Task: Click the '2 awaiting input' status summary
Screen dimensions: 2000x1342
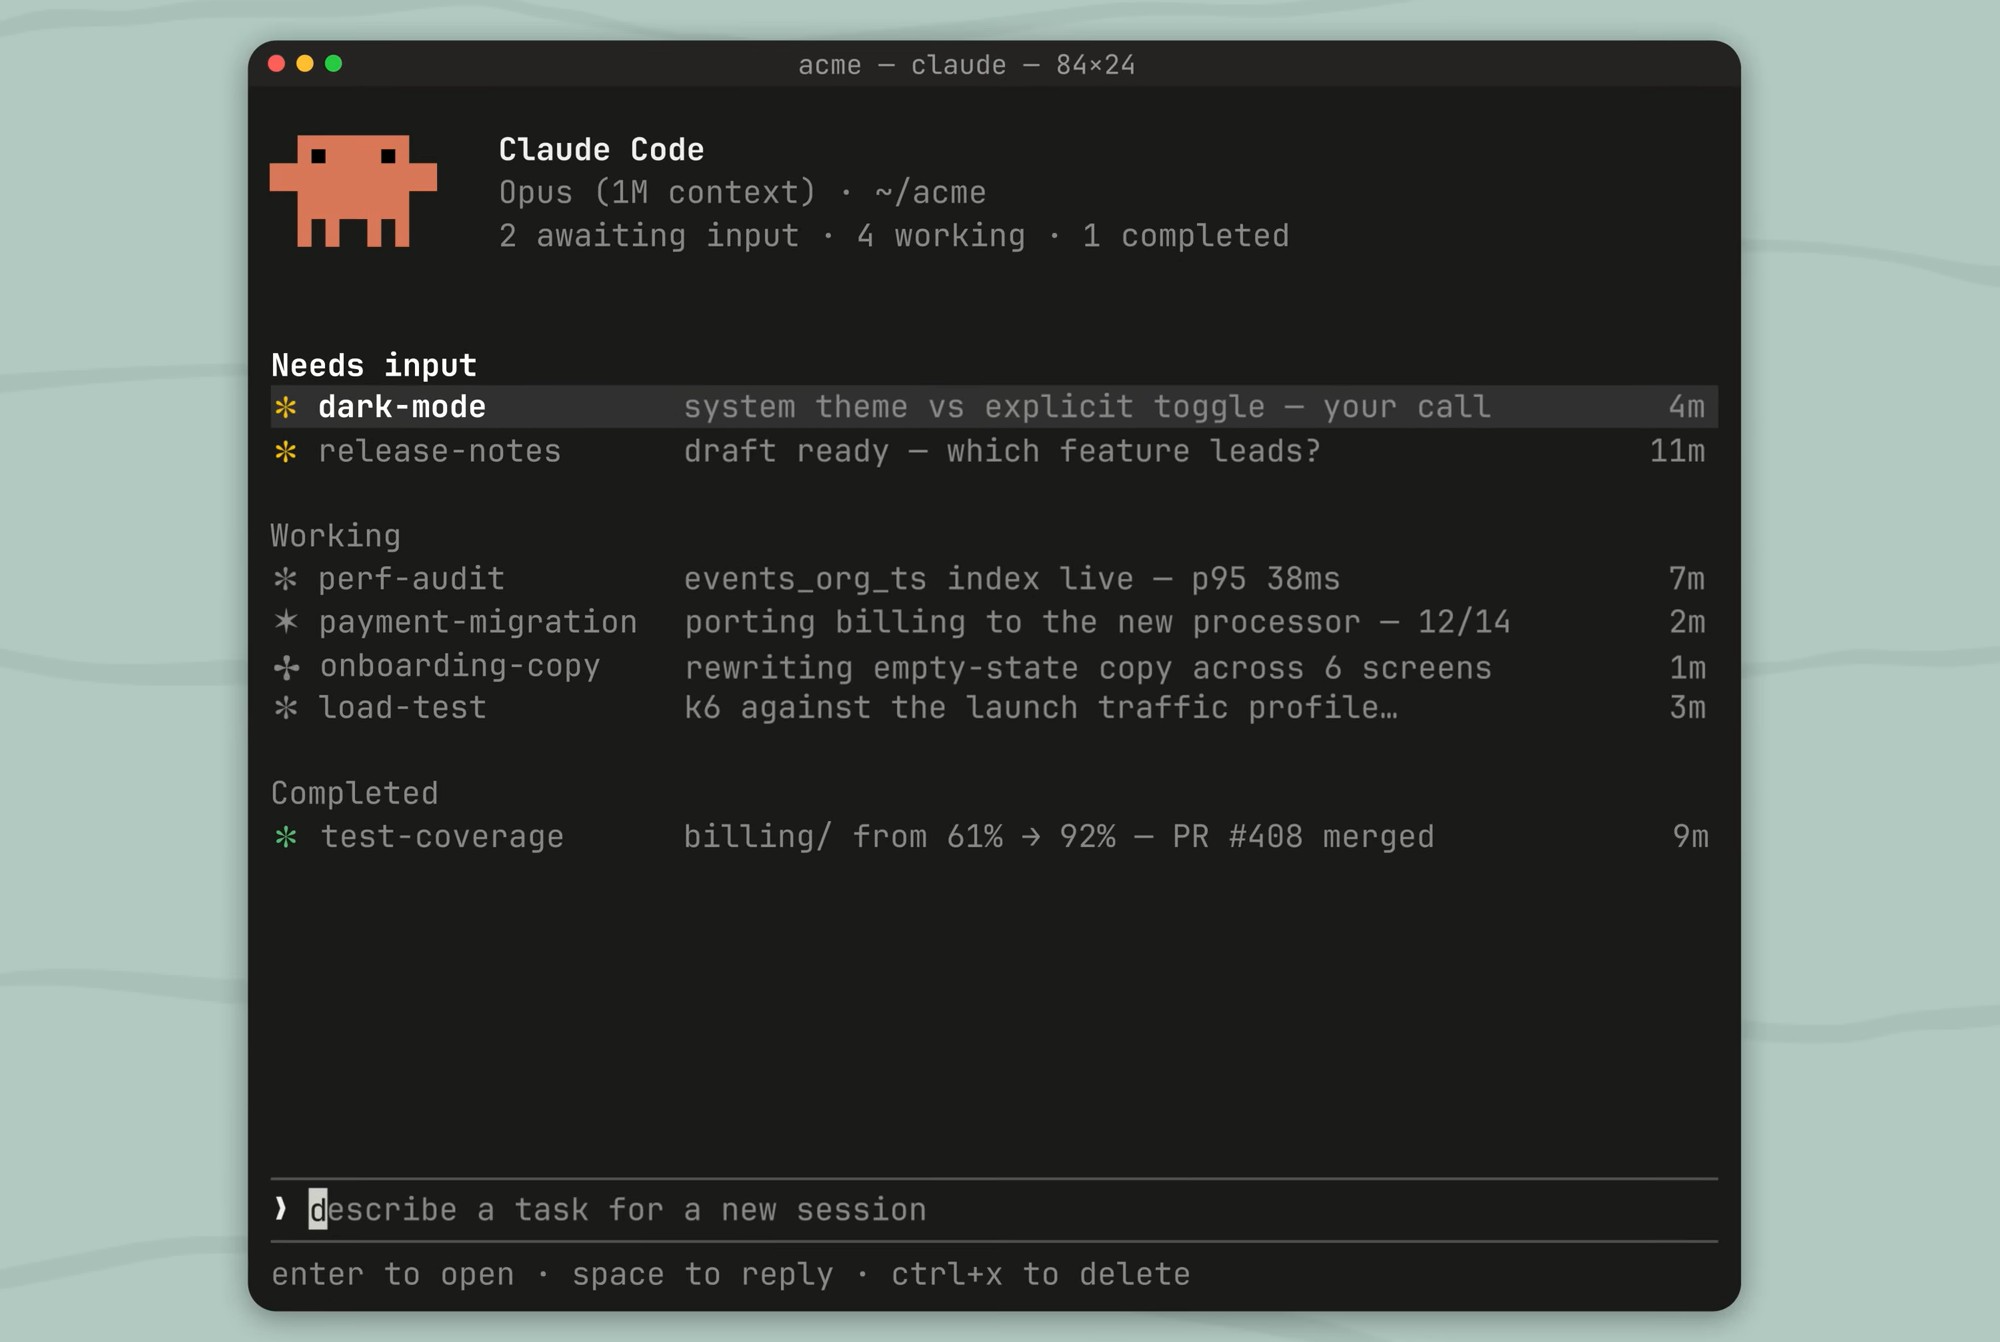Action: pos(649,237)
